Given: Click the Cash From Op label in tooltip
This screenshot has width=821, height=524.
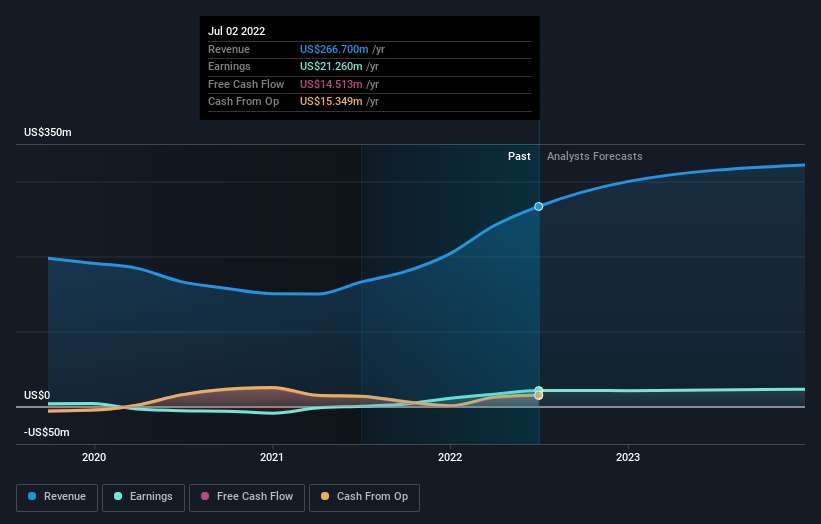Looking at the screenshot, I should (243, 102).
